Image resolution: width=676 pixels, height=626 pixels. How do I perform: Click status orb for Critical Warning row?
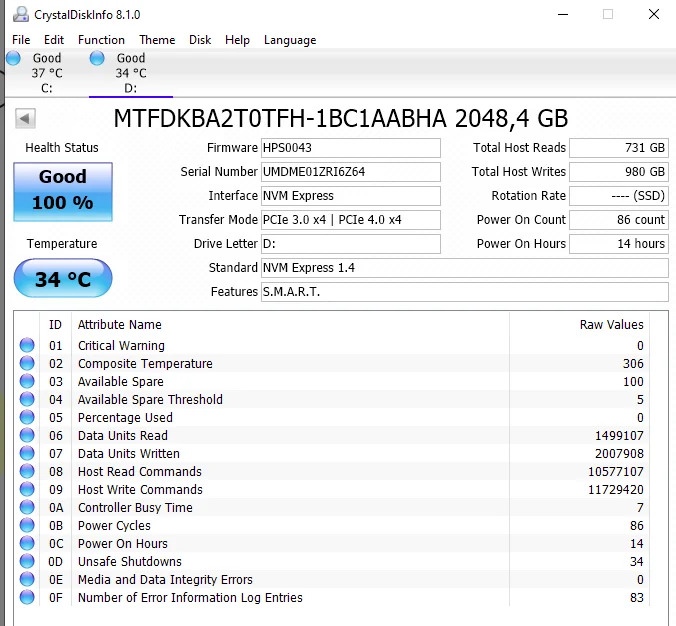point(27,345)
